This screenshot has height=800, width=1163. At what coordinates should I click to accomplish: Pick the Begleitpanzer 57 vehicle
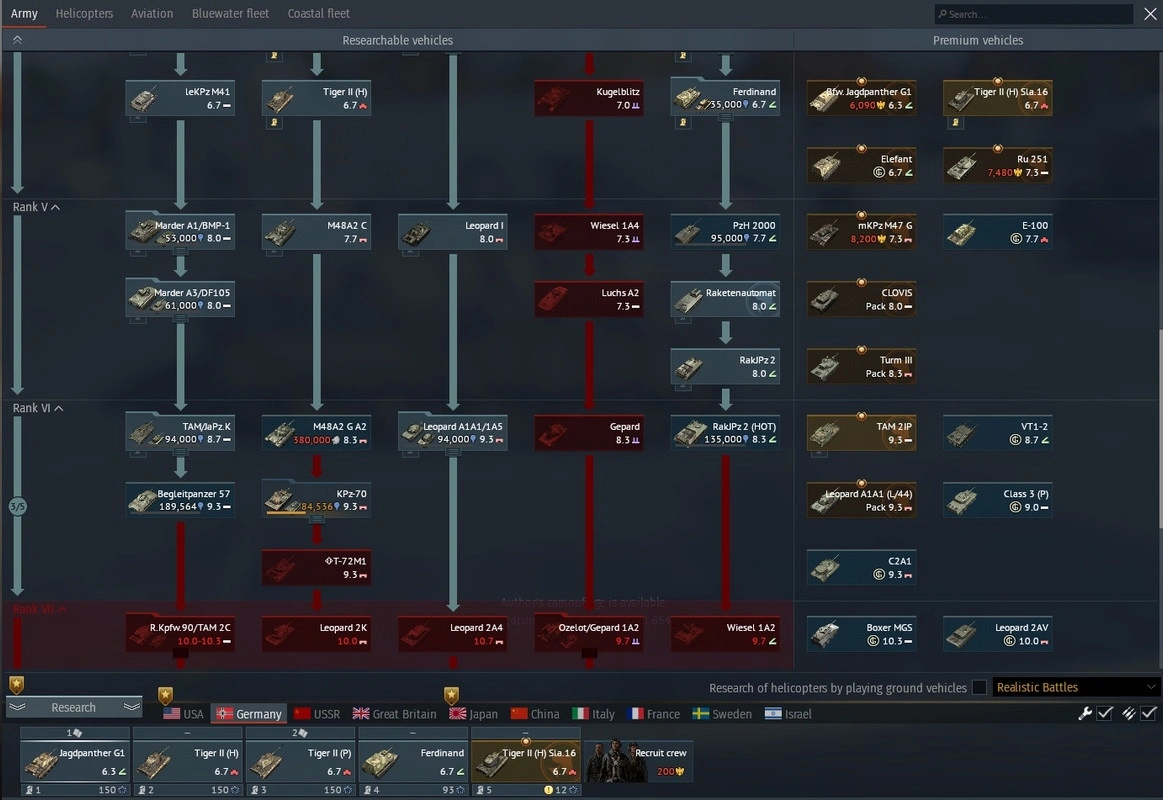click(x=181, y=500)
